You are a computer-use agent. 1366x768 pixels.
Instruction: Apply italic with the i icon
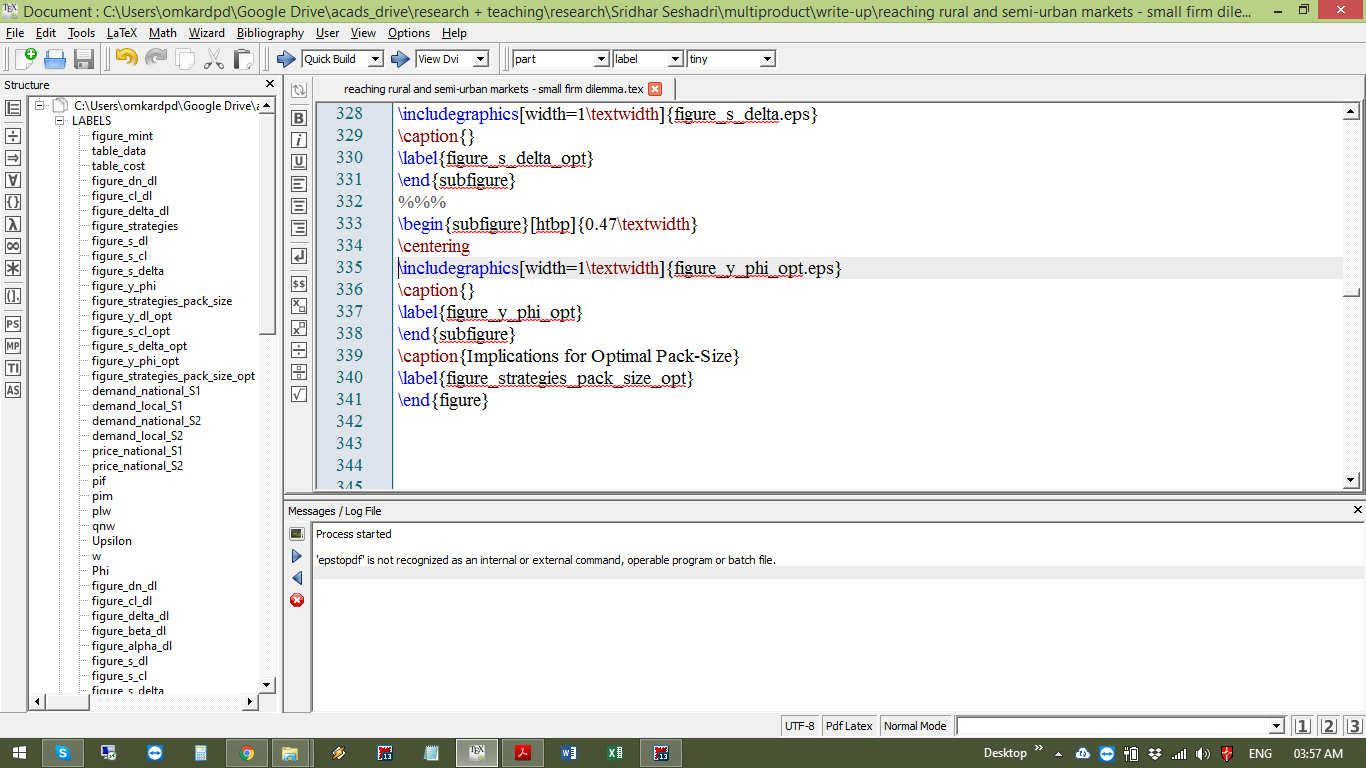pos(298,140)
